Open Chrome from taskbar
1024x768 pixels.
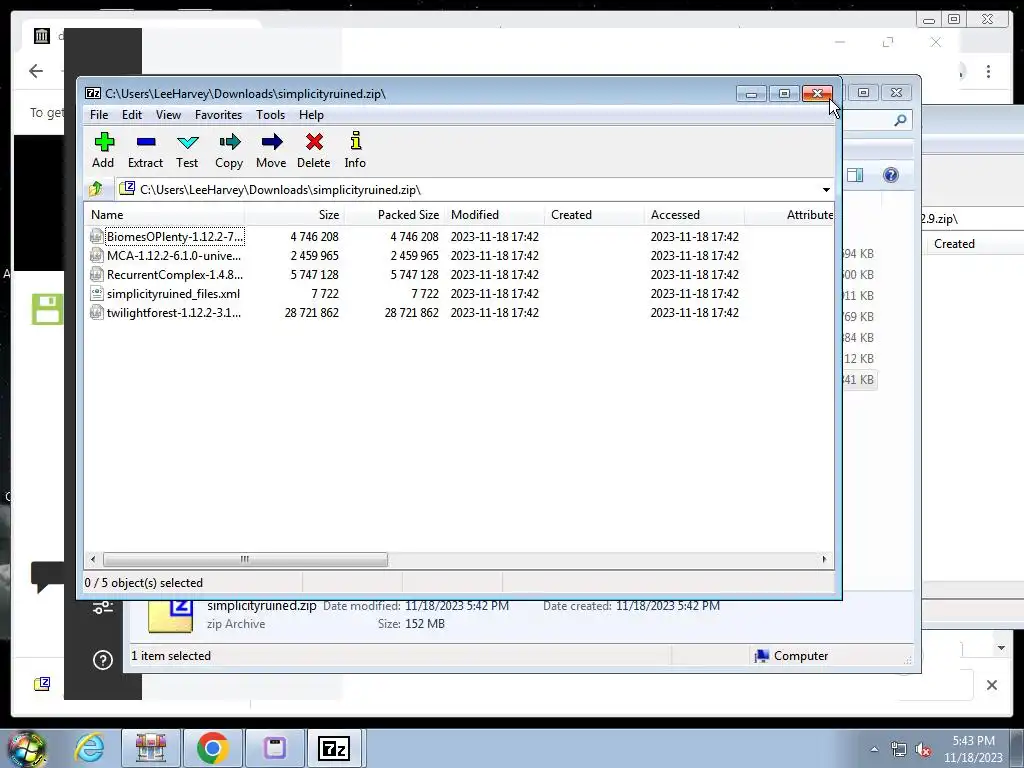[x=212, y=748]
